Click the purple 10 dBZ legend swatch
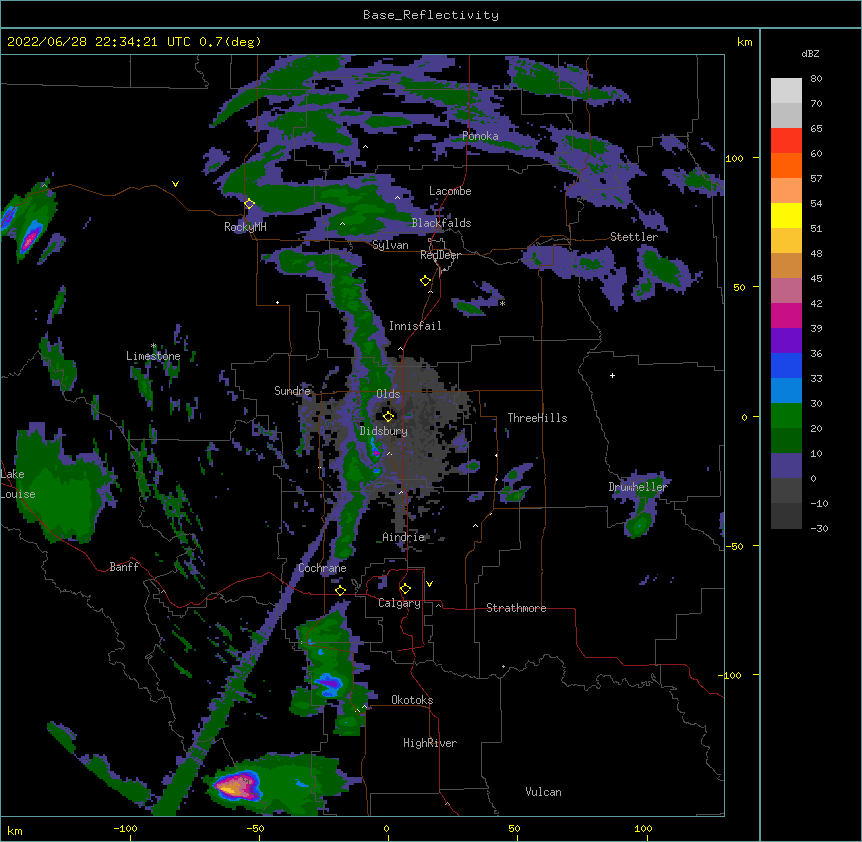 [786, 466]
